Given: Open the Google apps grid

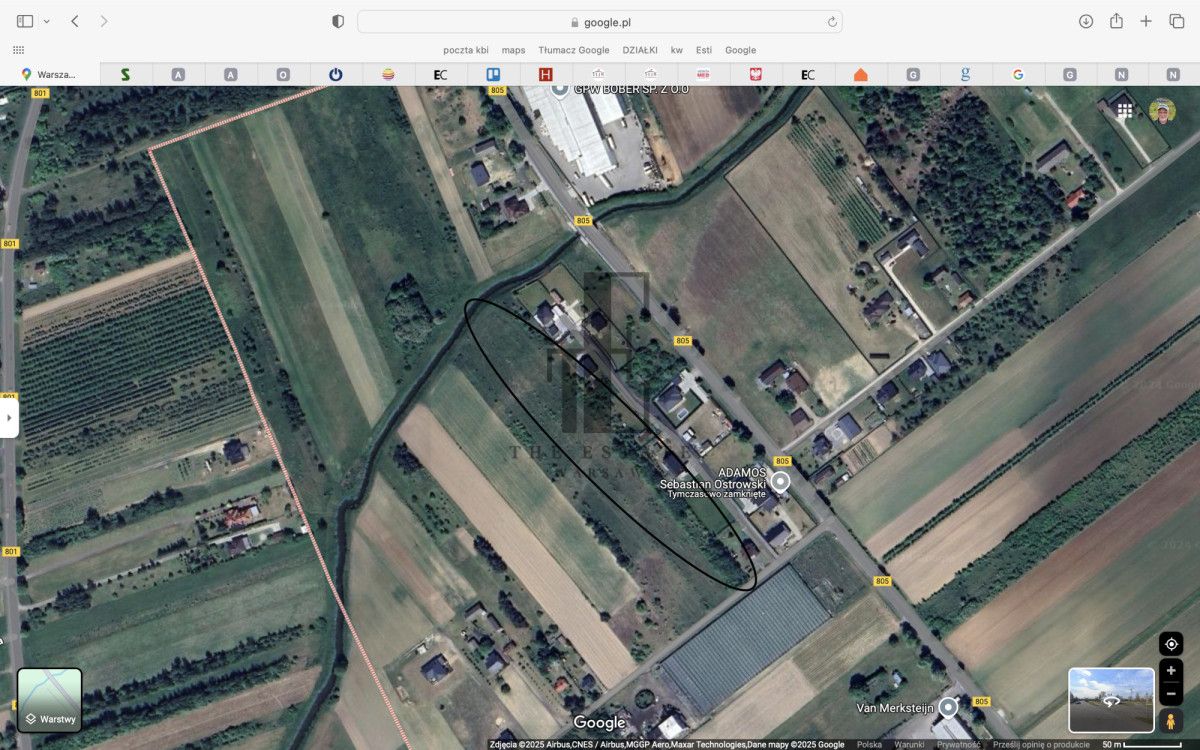Looking at the screenshot, I should (x=1125, y=110).
